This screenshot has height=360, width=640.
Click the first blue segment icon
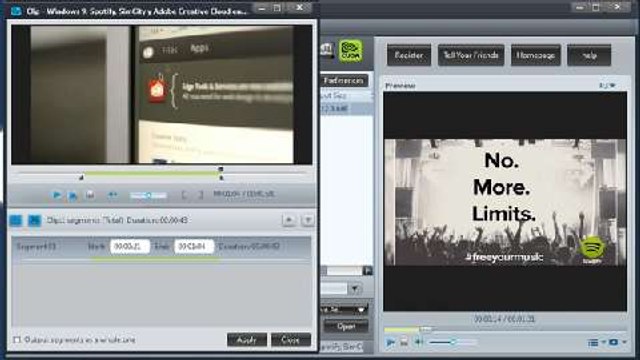16,220
